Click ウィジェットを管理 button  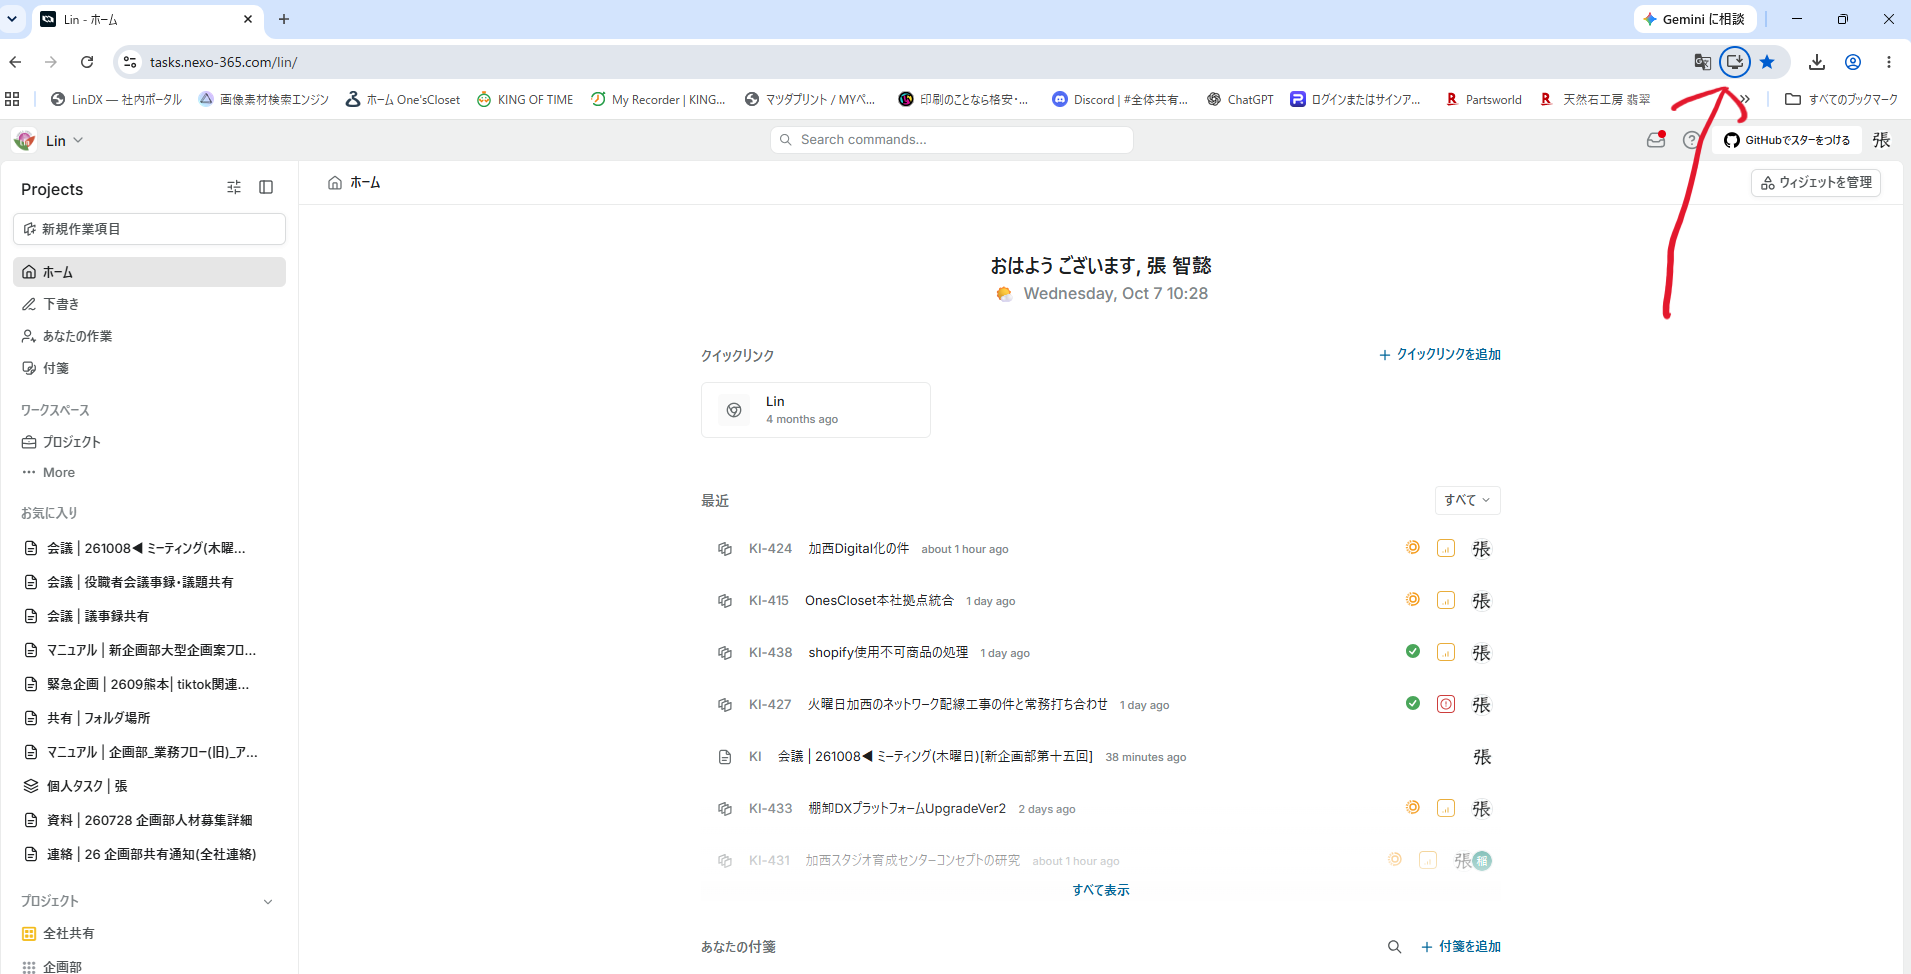[x=1816, y=182]
